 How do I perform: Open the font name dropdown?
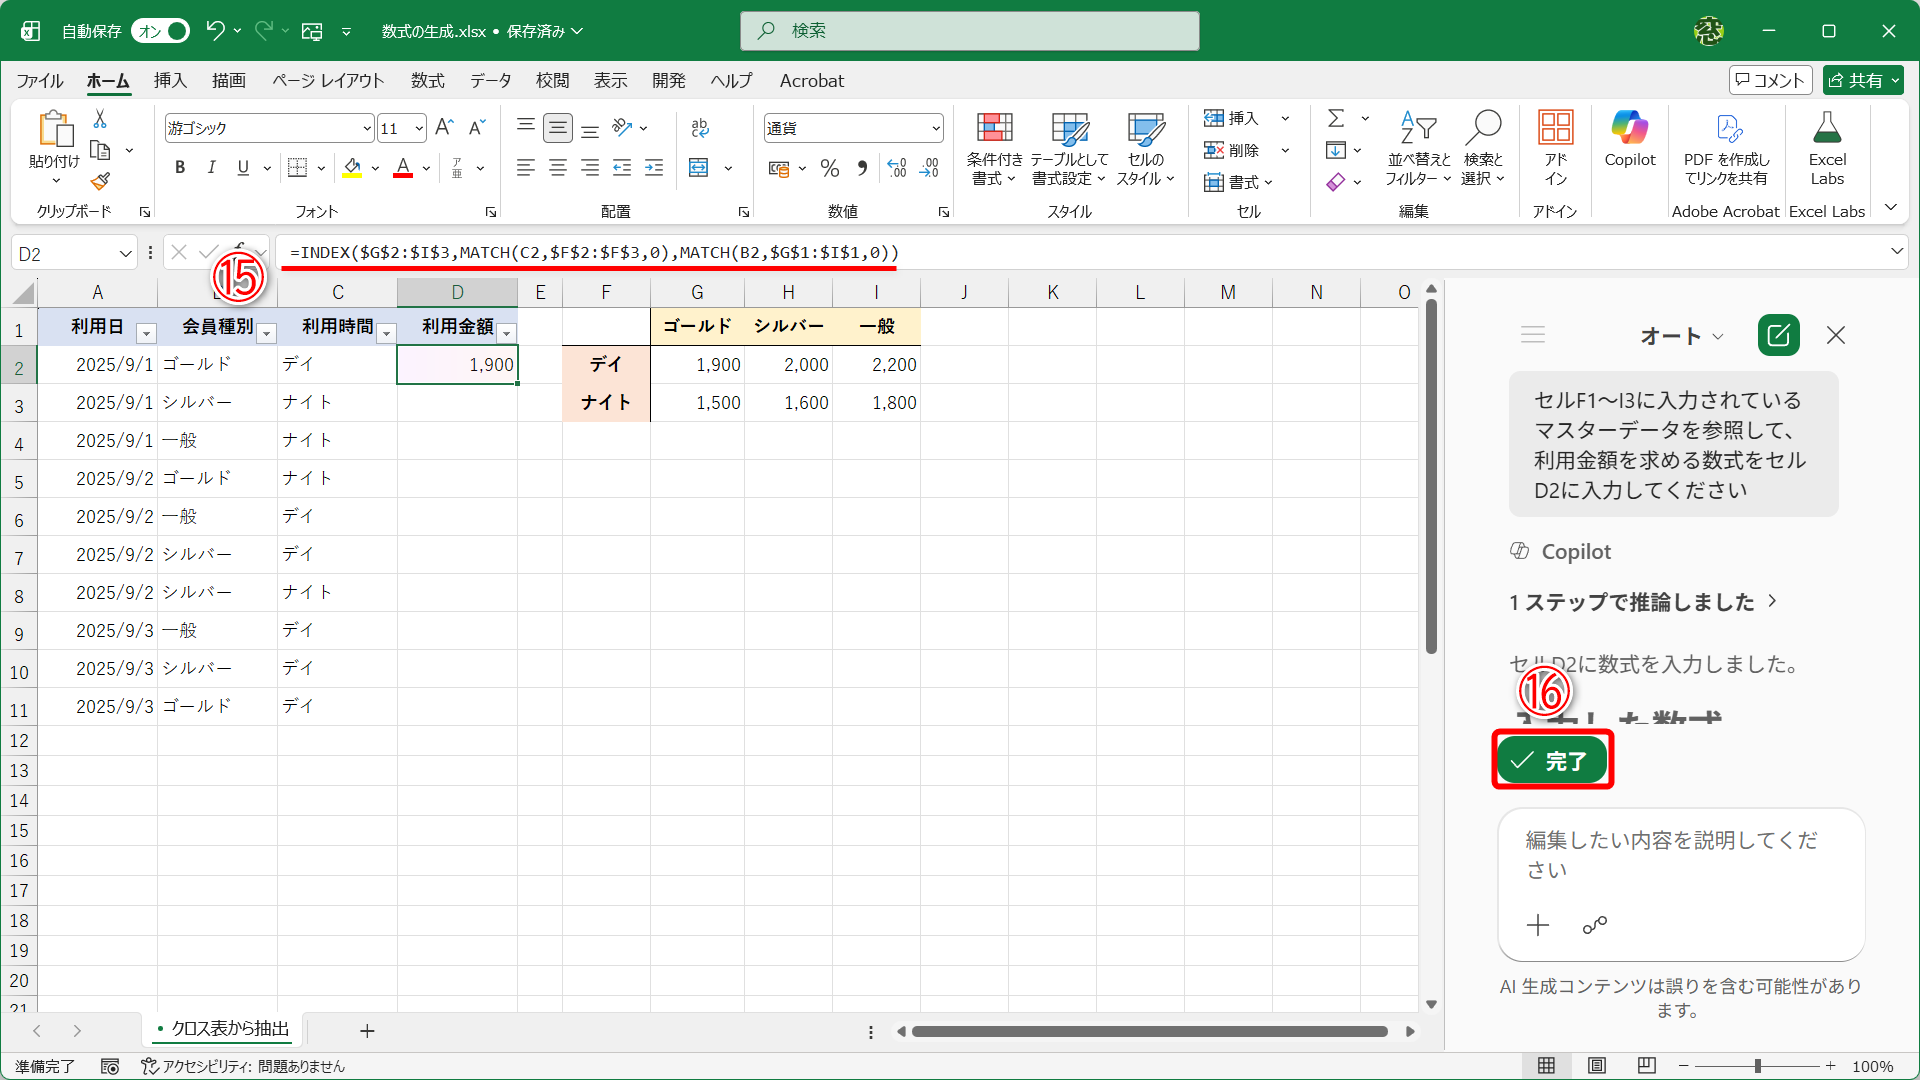[x=367, y=128]
